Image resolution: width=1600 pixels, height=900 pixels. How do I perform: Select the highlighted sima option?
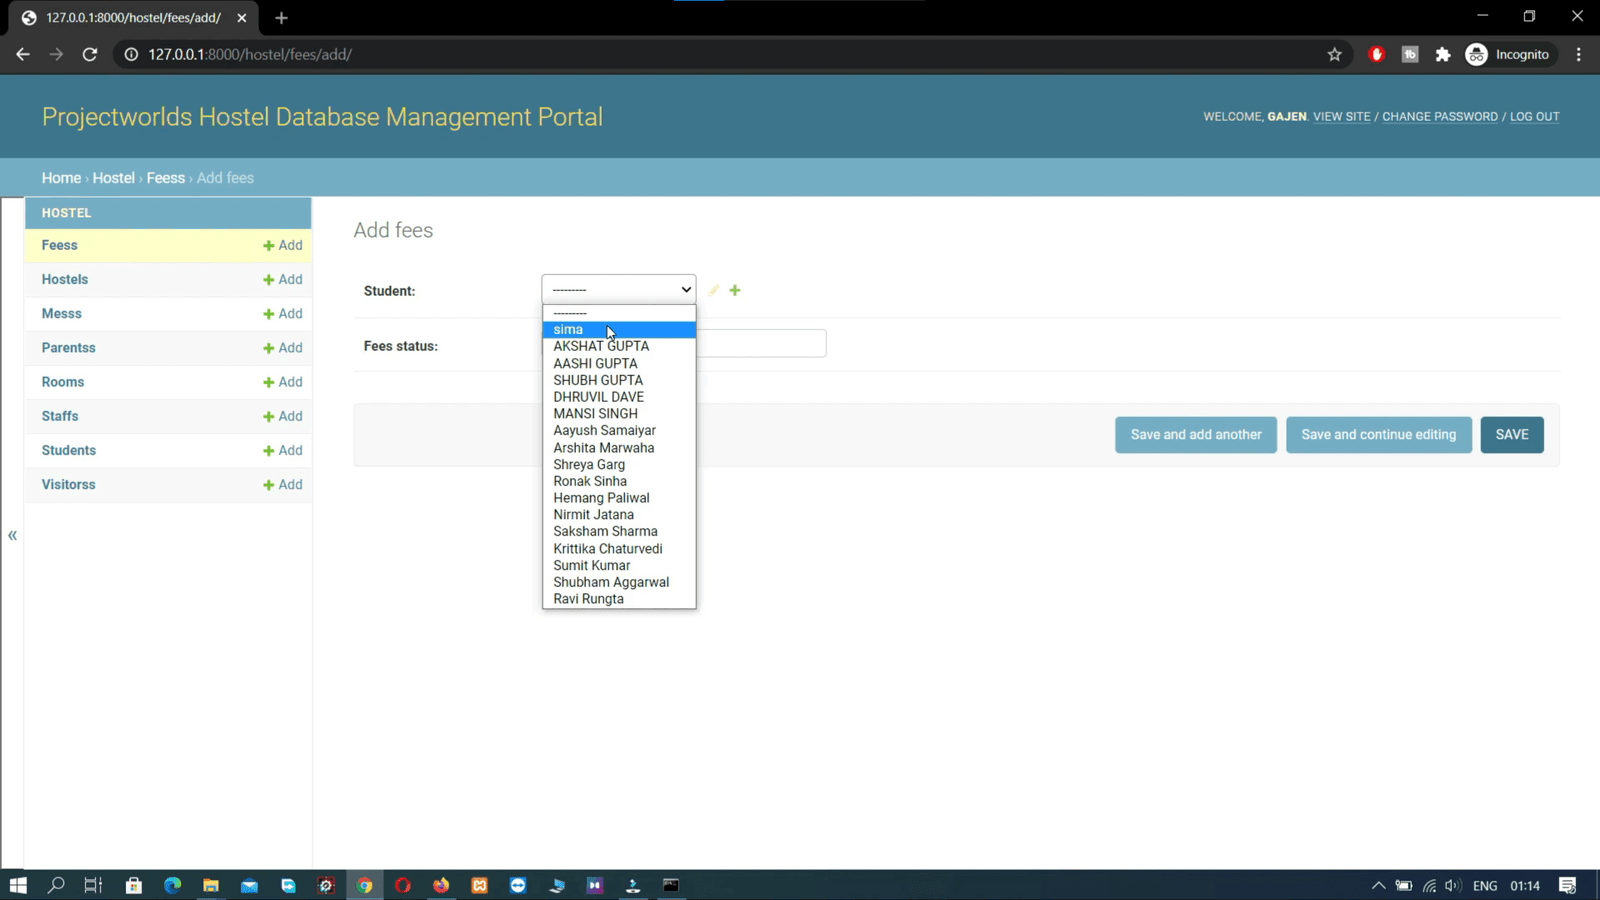[x=568, y=330]
